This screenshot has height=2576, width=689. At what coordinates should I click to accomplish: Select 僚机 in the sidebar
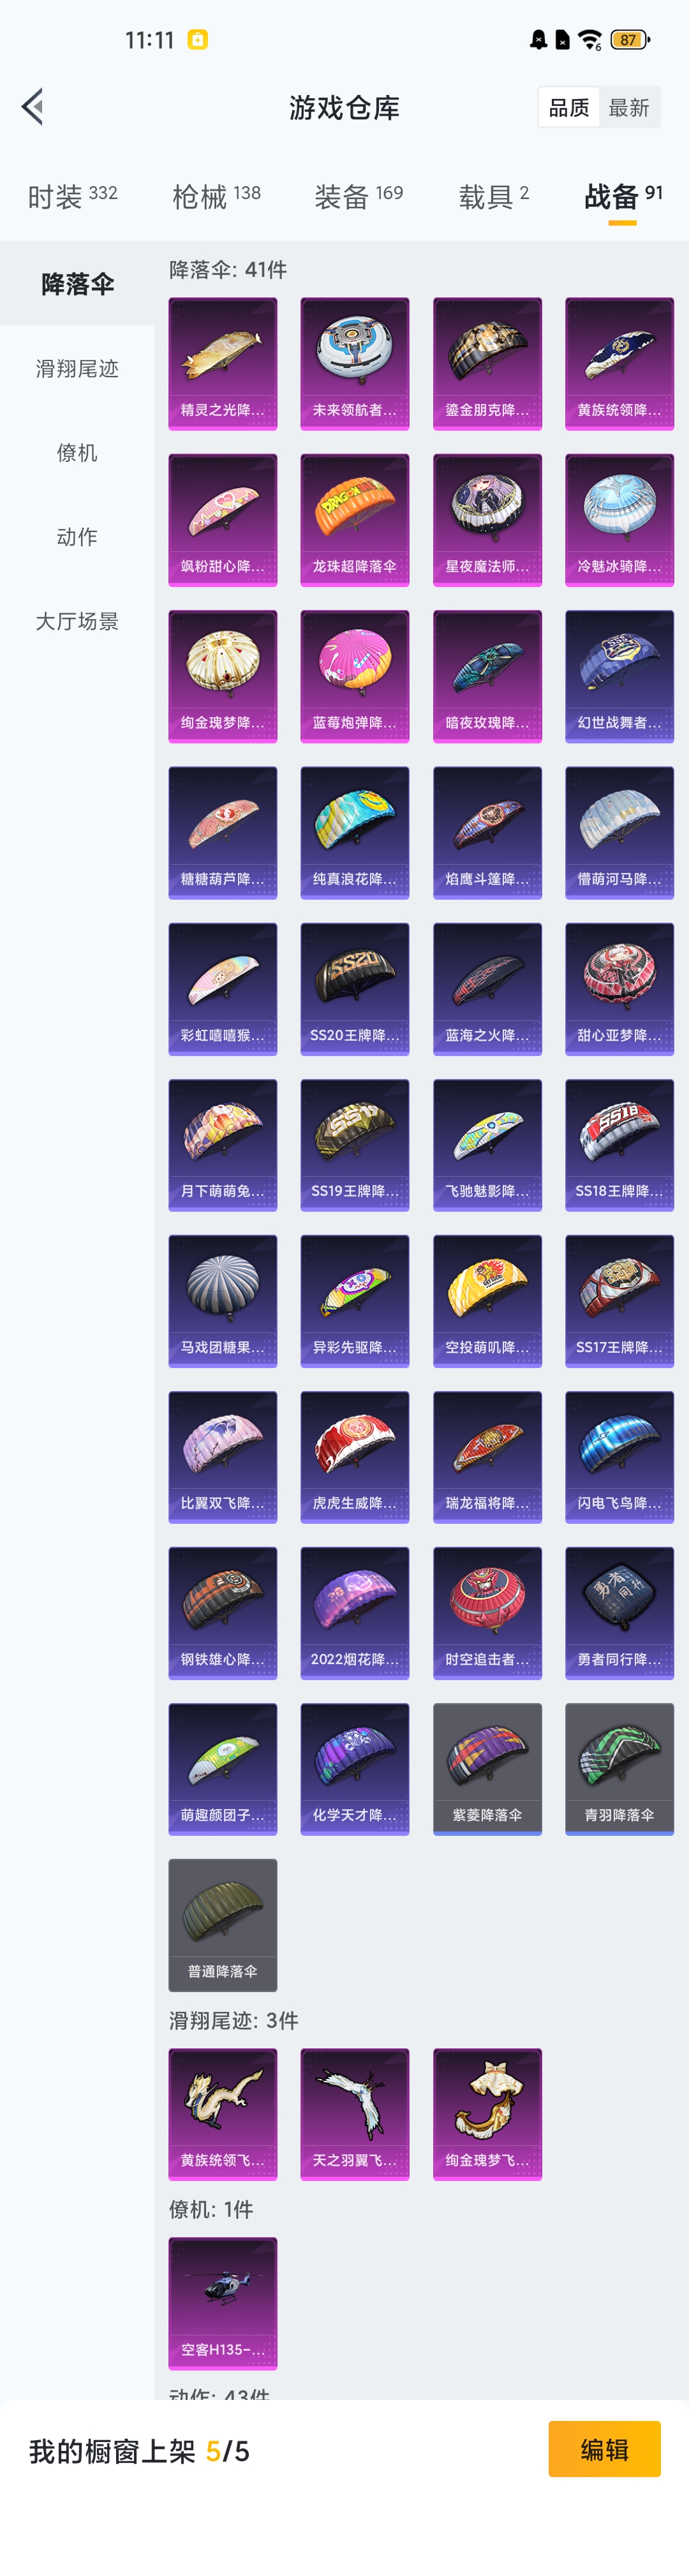77,453
